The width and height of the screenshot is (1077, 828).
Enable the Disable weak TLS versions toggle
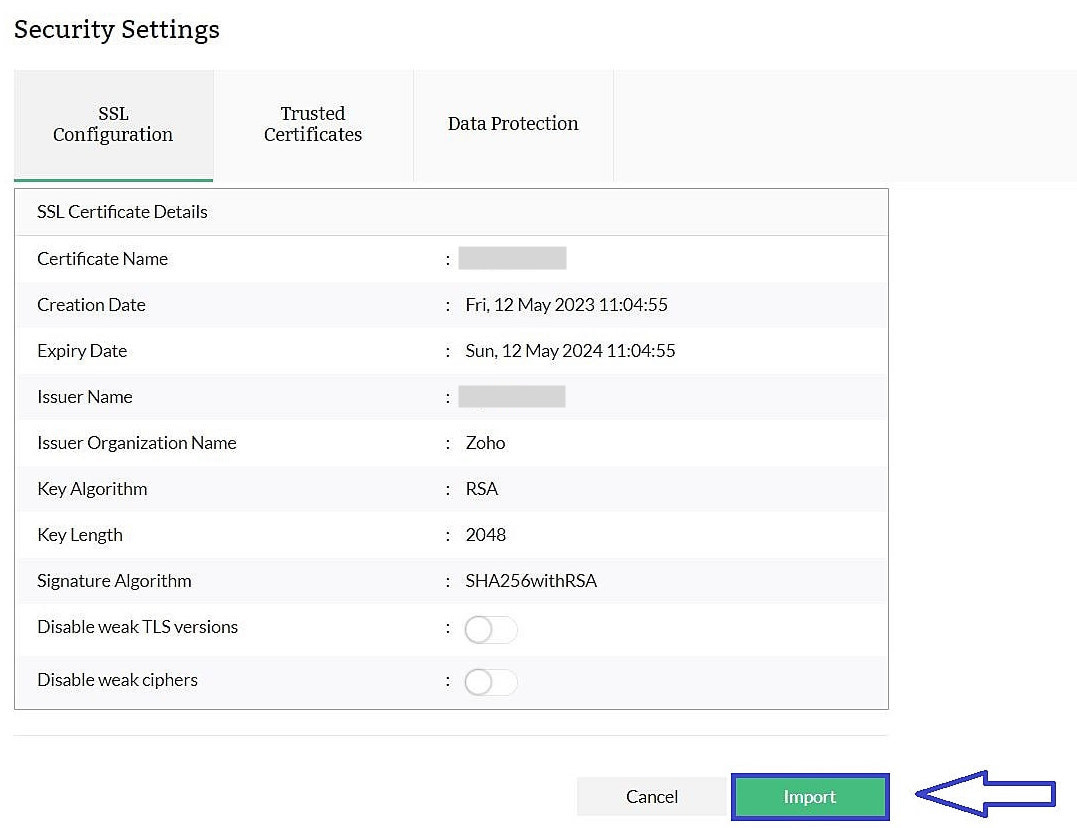coord(490,629)
